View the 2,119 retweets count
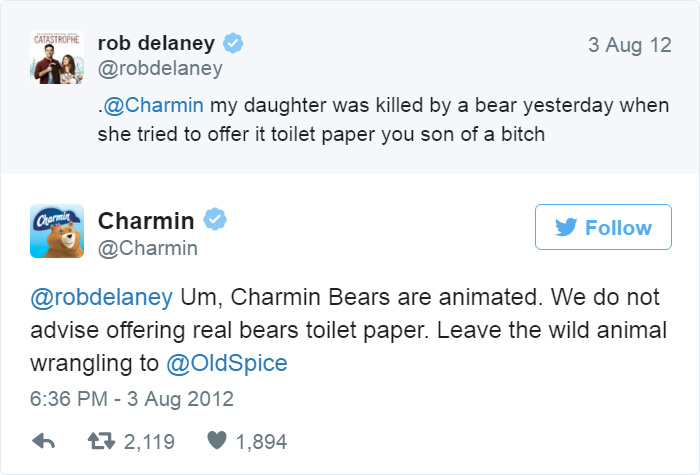Image resolution: width=700 pixels, height=475 pixels. coord(149,442)
